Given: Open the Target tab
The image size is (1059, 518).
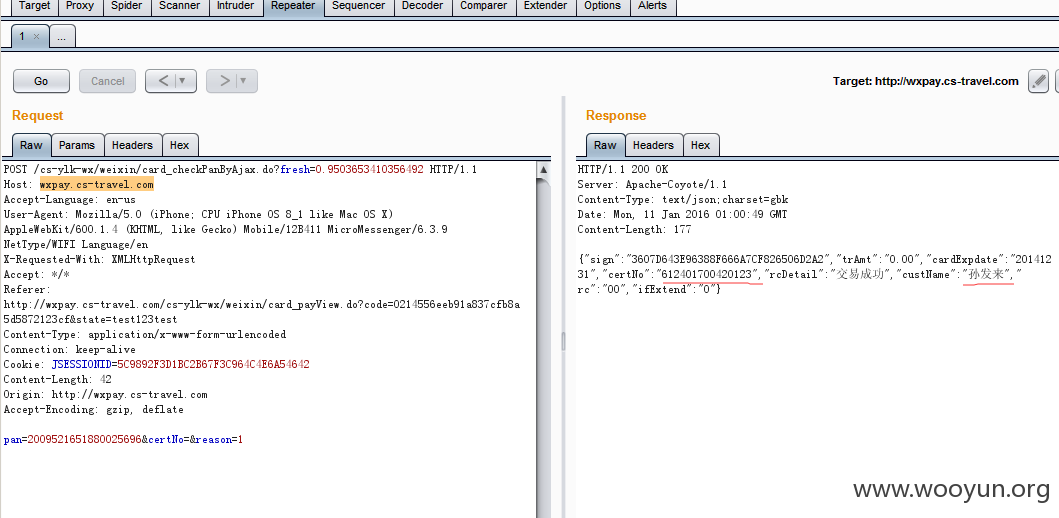Looking at the screenshot, I should [x=34, y=7].
